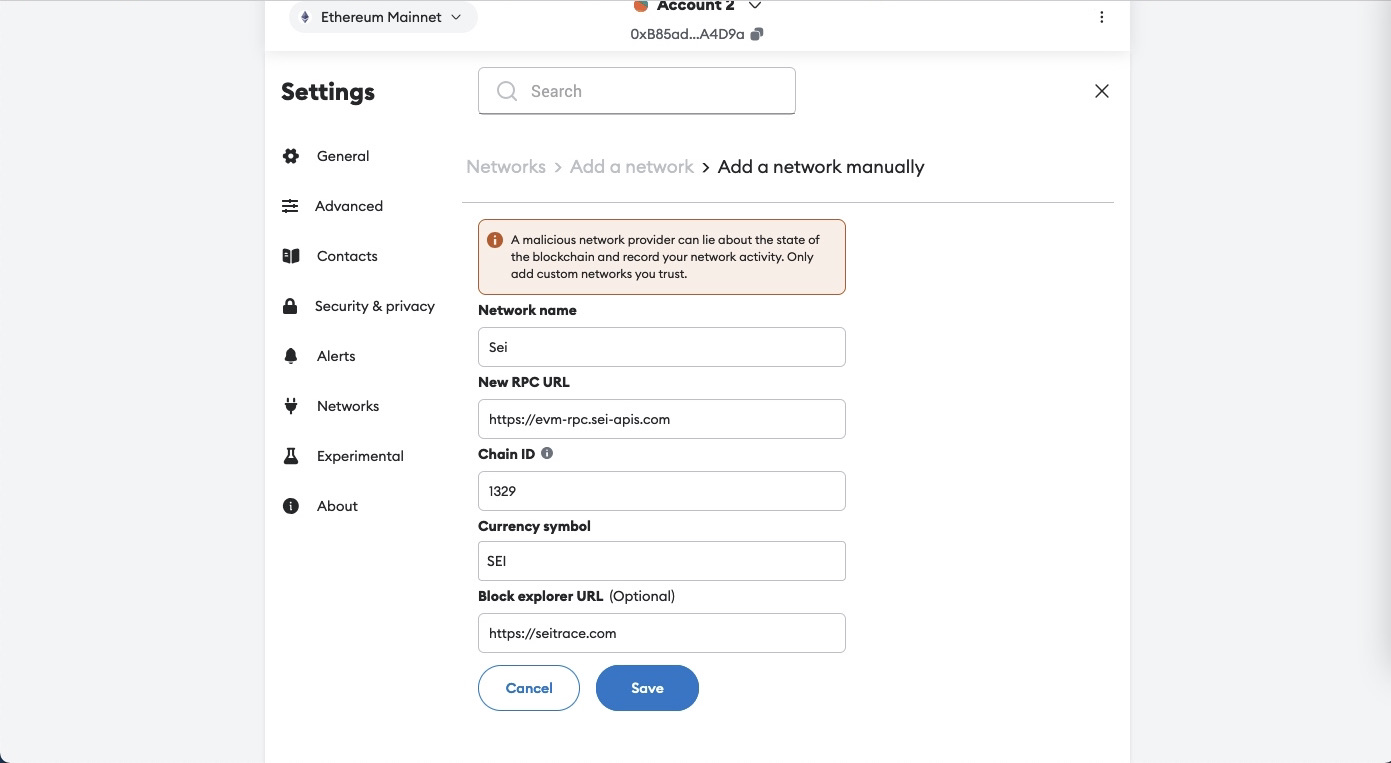Select the General settings gear icon
The image size is (1391, 763).
pyautogui.click(x=290, y=156)
